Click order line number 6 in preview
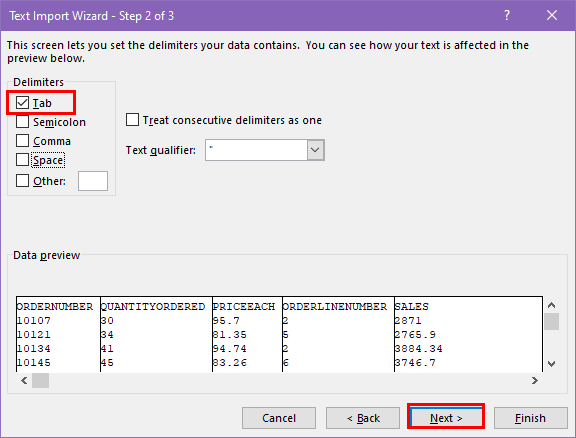This screenshot has height=438, width=576. coord(286,362)
